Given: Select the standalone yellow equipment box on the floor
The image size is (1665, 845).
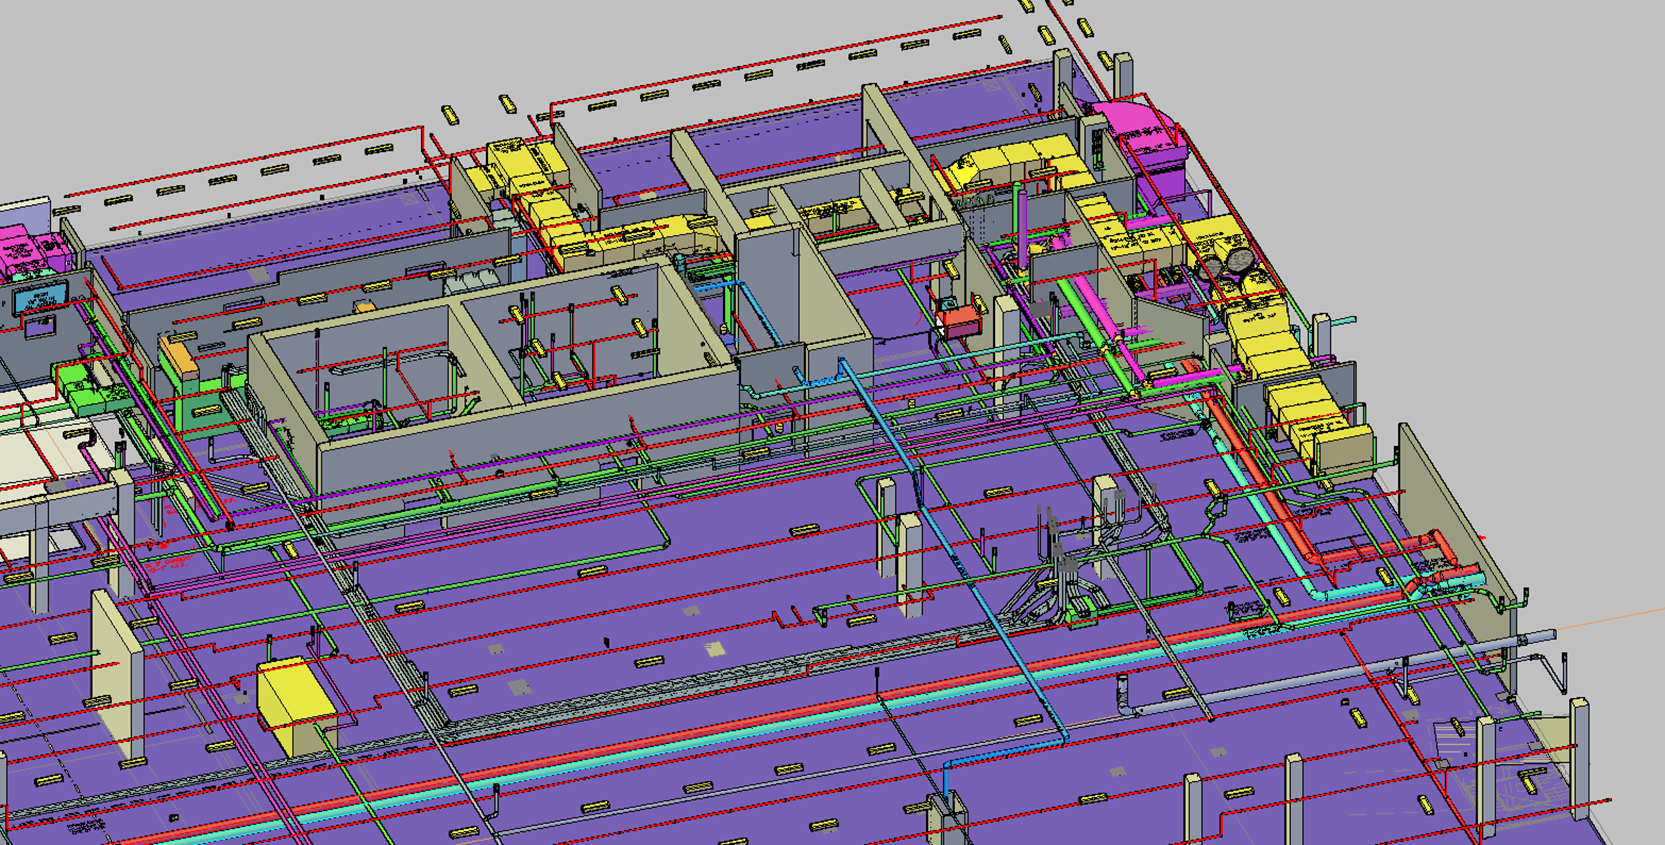Looking at the screenshot, I should [x=296, y=706].
